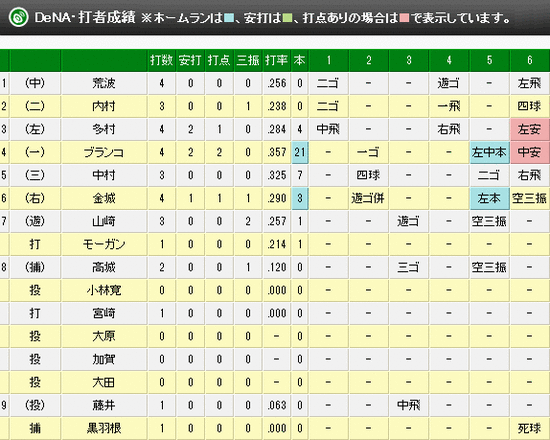Click position label (中)
The width and height of the screenshot is (550, 440).
point(35,83)
